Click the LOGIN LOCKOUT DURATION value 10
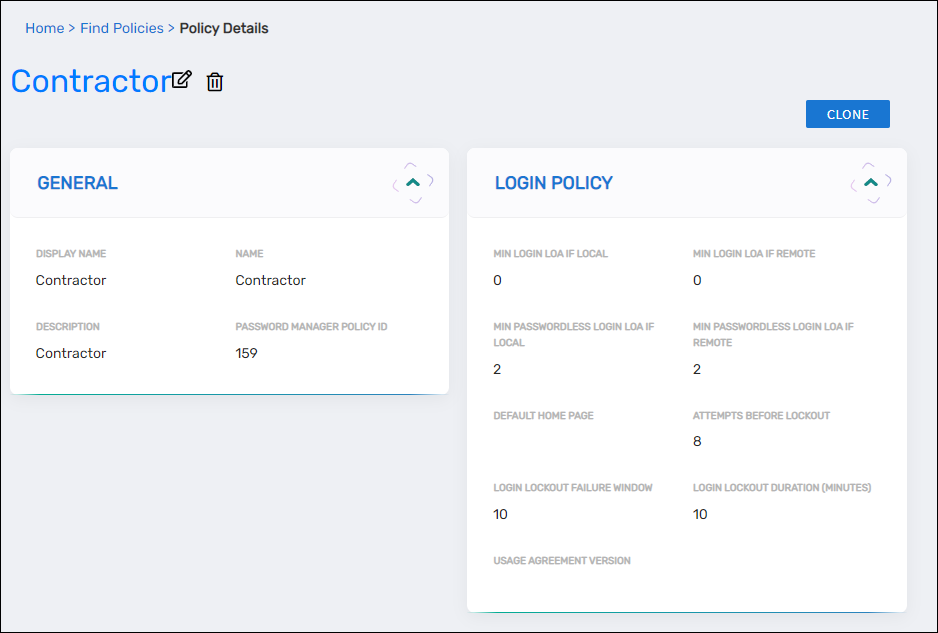Image resolution: width=938 pixels, height=633 pixels. pyautogui.click(x=700, y=514)
